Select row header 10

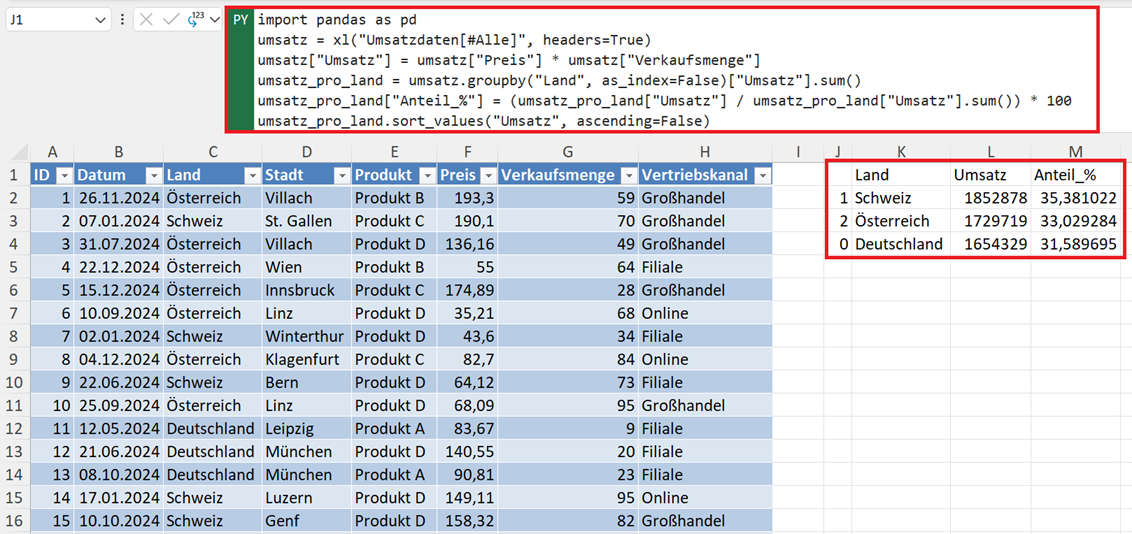click(x=15, y=382)
